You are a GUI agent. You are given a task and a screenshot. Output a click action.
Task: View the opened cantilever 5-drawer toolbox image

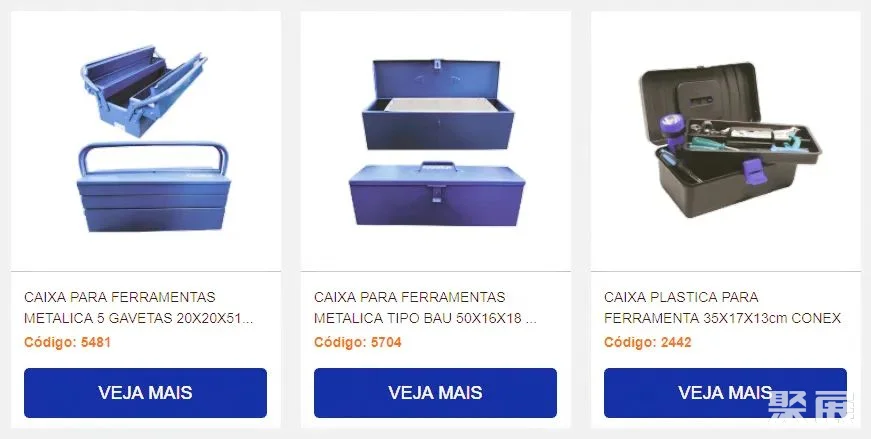click(143, 90)
